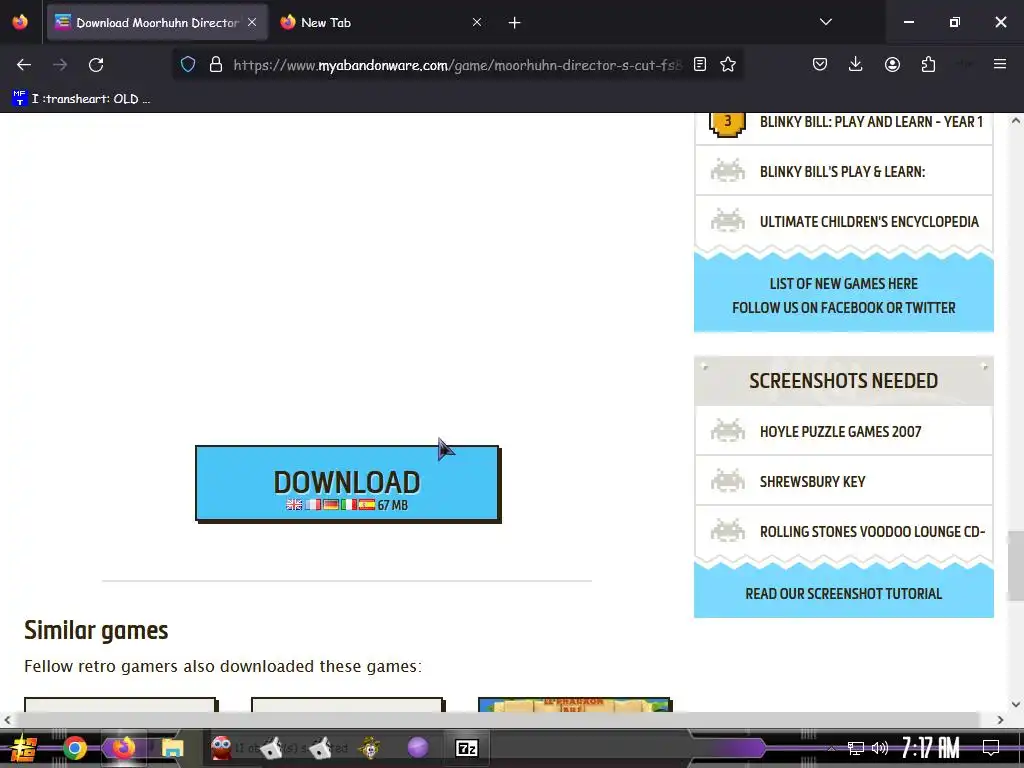1024x768 pixels.
Task: Click invader icon beside Shrewsbury Key
Action: (x=728, y=482)
